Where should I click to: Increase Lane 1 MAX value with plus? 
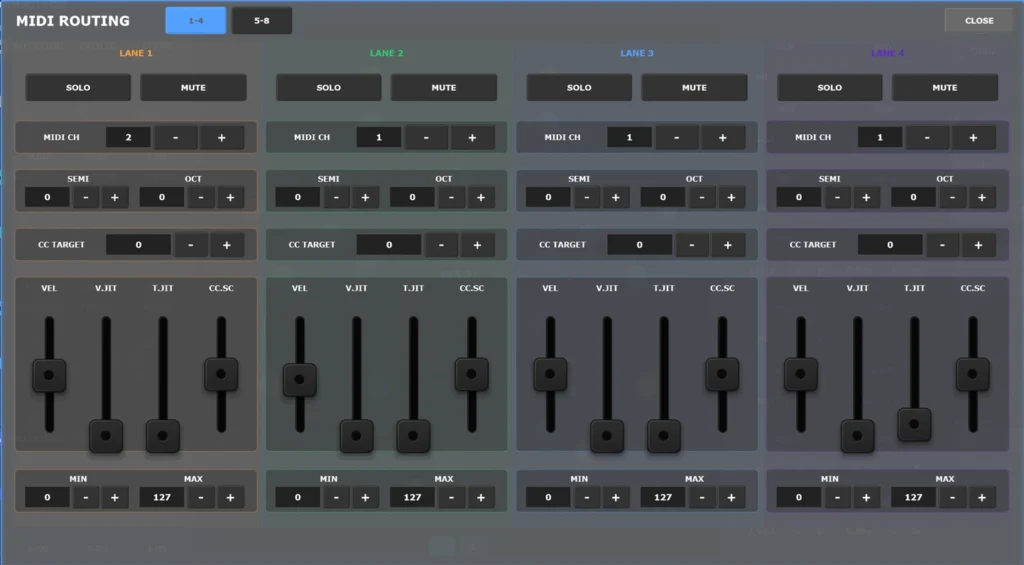click(x=230, y=498)
